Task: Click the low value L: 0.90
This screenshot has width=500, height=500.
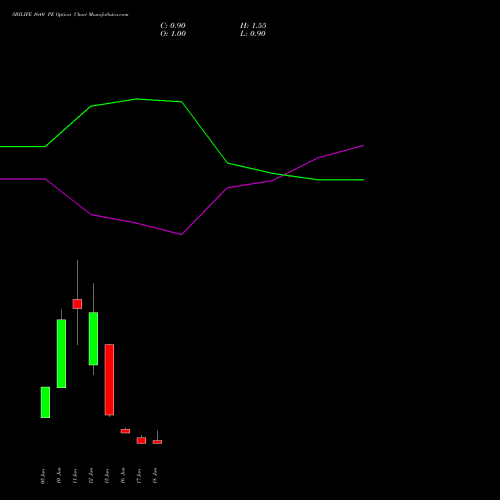Action: click(253, 34)
